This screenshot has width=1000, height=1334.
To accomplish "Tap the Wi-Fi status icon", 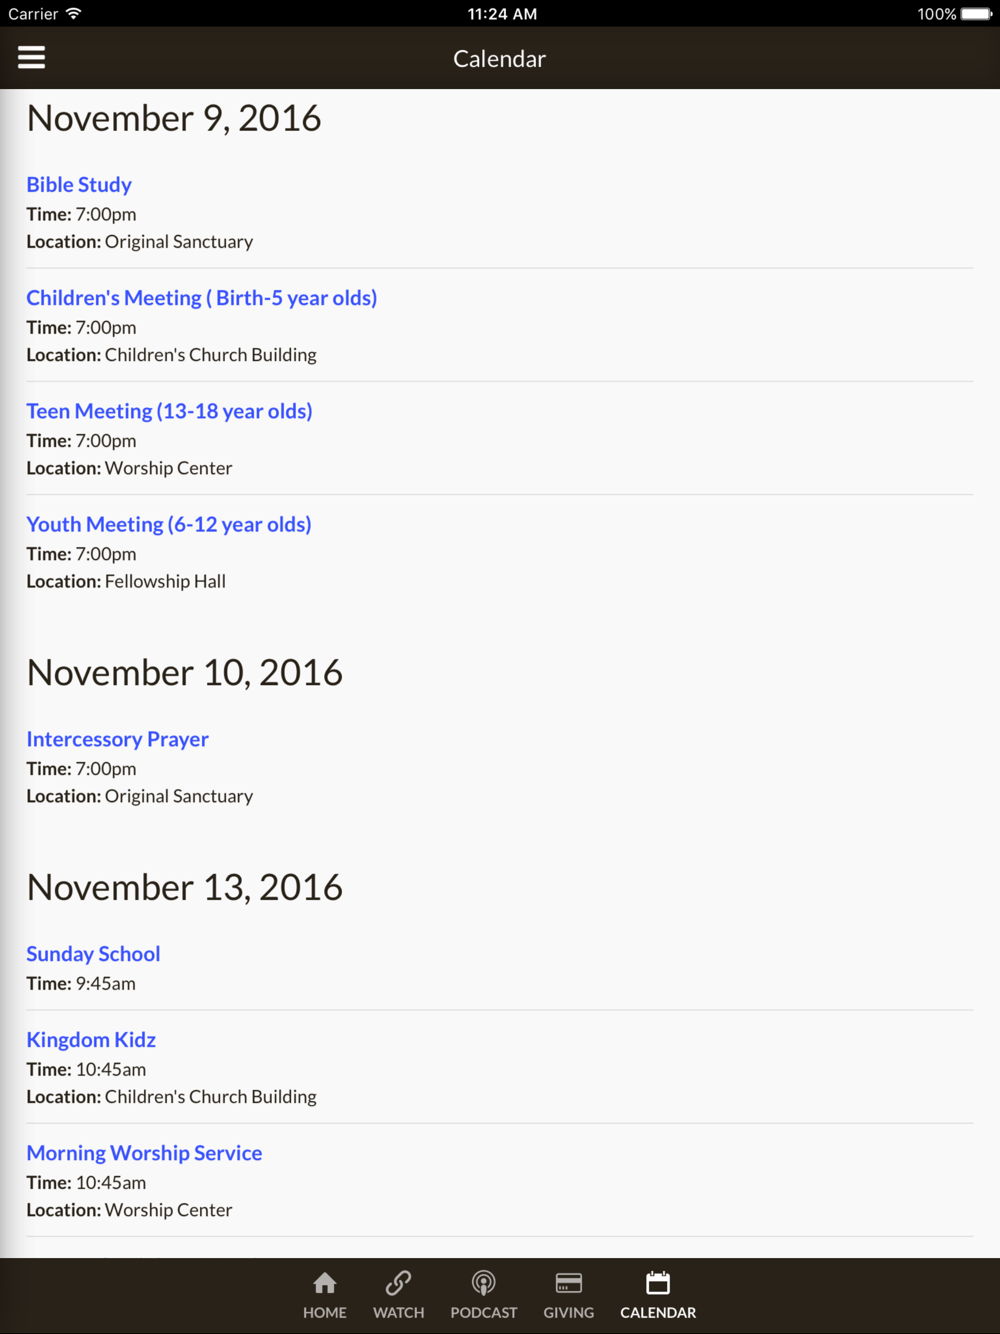I will (73, 14).
